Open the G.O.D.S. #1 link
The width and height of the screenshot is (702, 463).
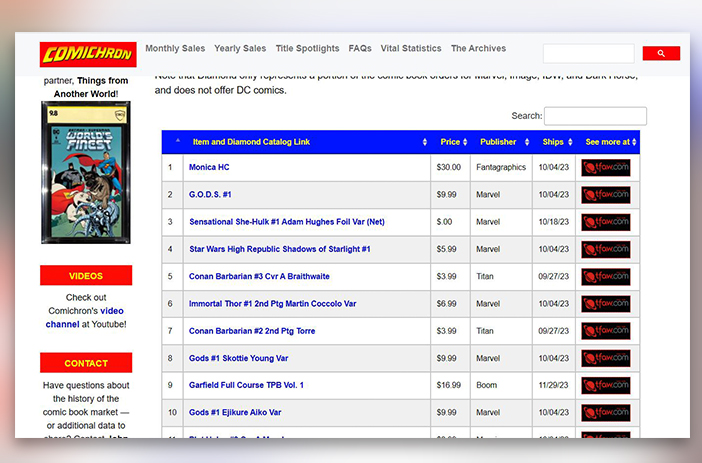[x=210, y=195]
